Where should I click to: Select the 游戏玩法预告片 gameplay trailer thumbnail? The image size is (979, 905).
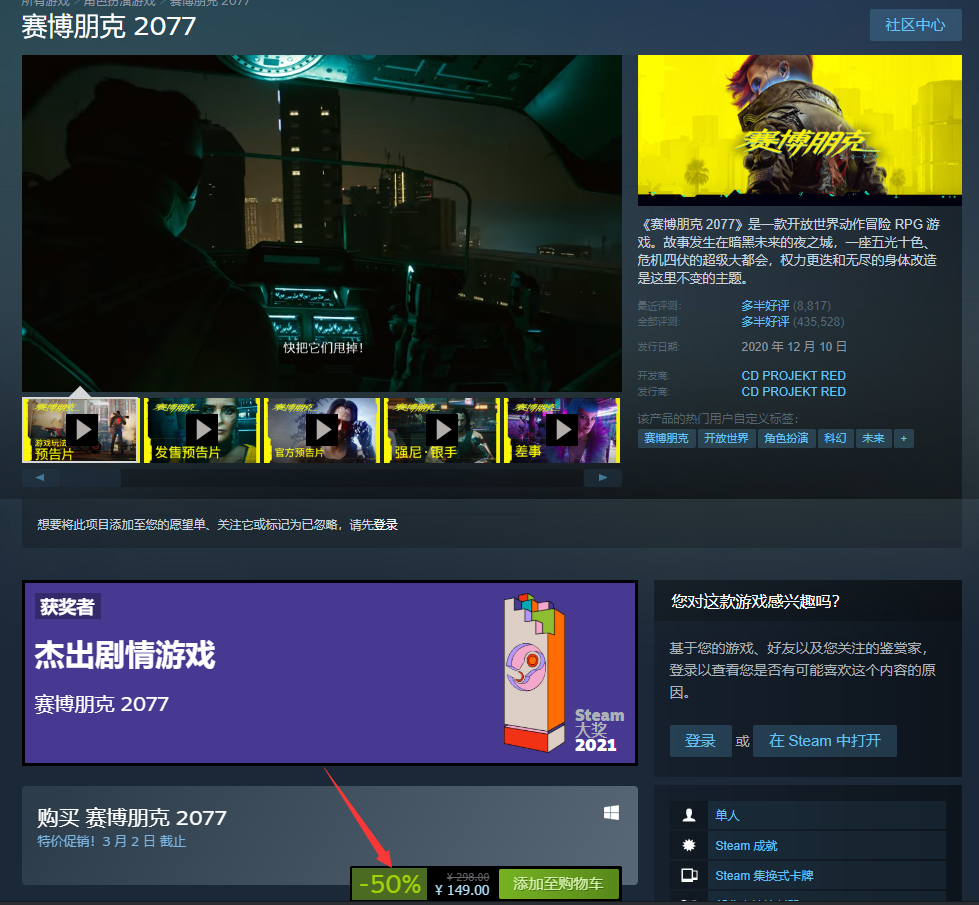(x=82, y=430)
